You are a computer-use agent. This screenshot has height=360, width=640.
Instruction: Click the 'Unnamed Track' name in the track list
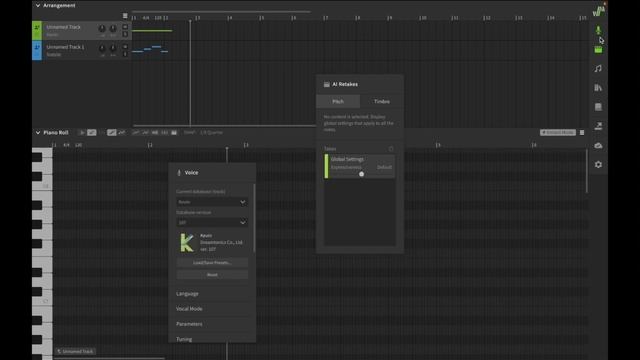[x=63, y=27]
